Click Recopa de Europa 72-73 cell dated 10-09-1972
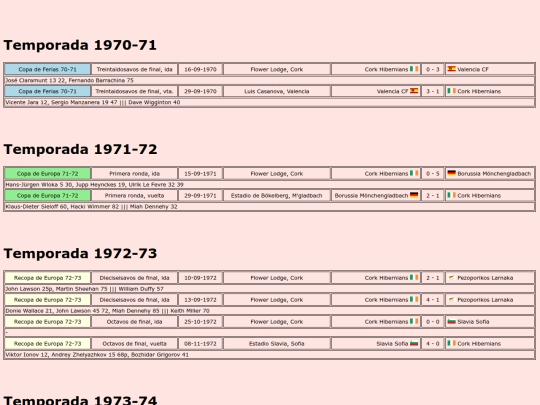The width and height of the screenshot is (540, 405). pos(48,278)
